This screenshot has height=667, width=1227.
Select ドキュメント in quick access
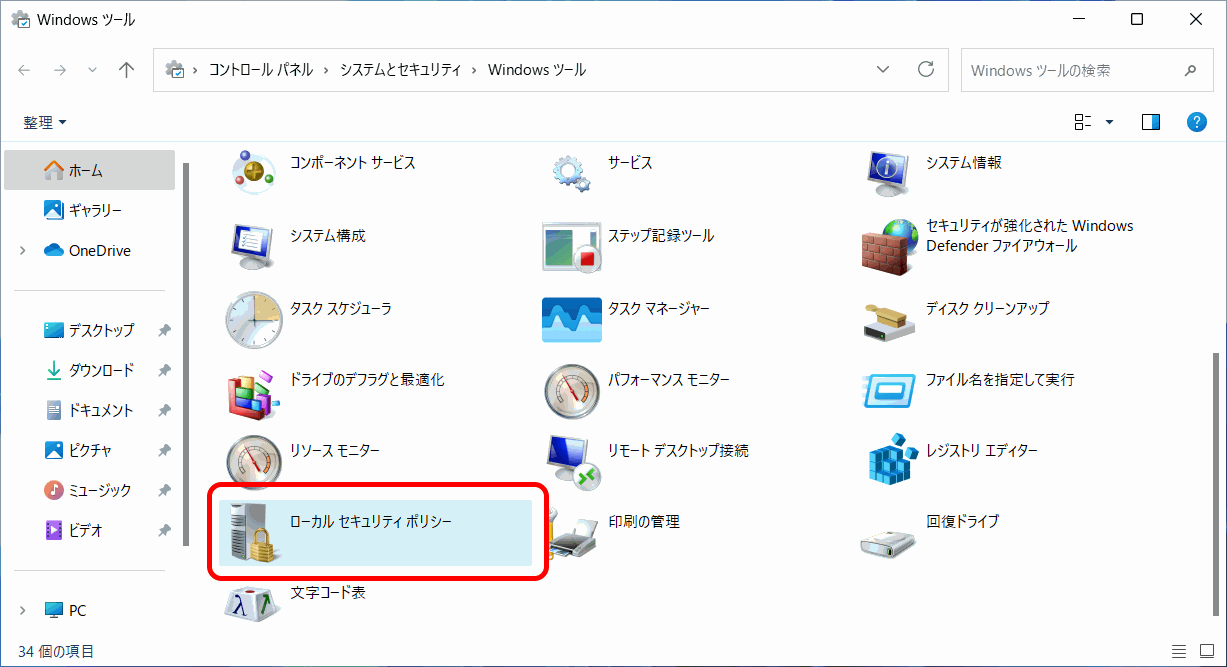(90, 410)
